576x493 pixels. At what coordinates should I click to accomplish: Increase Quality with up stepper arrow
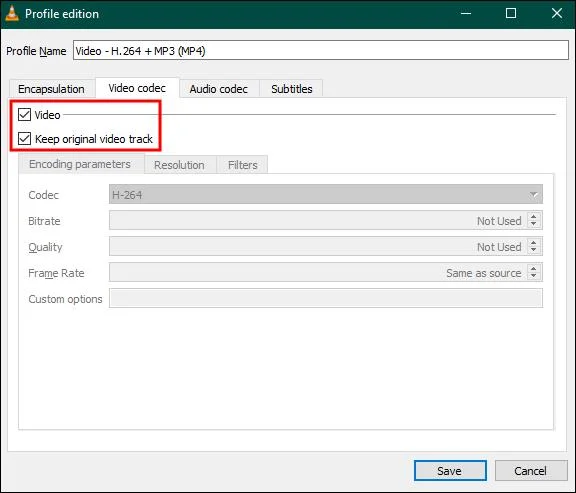(x=534, y=242)
